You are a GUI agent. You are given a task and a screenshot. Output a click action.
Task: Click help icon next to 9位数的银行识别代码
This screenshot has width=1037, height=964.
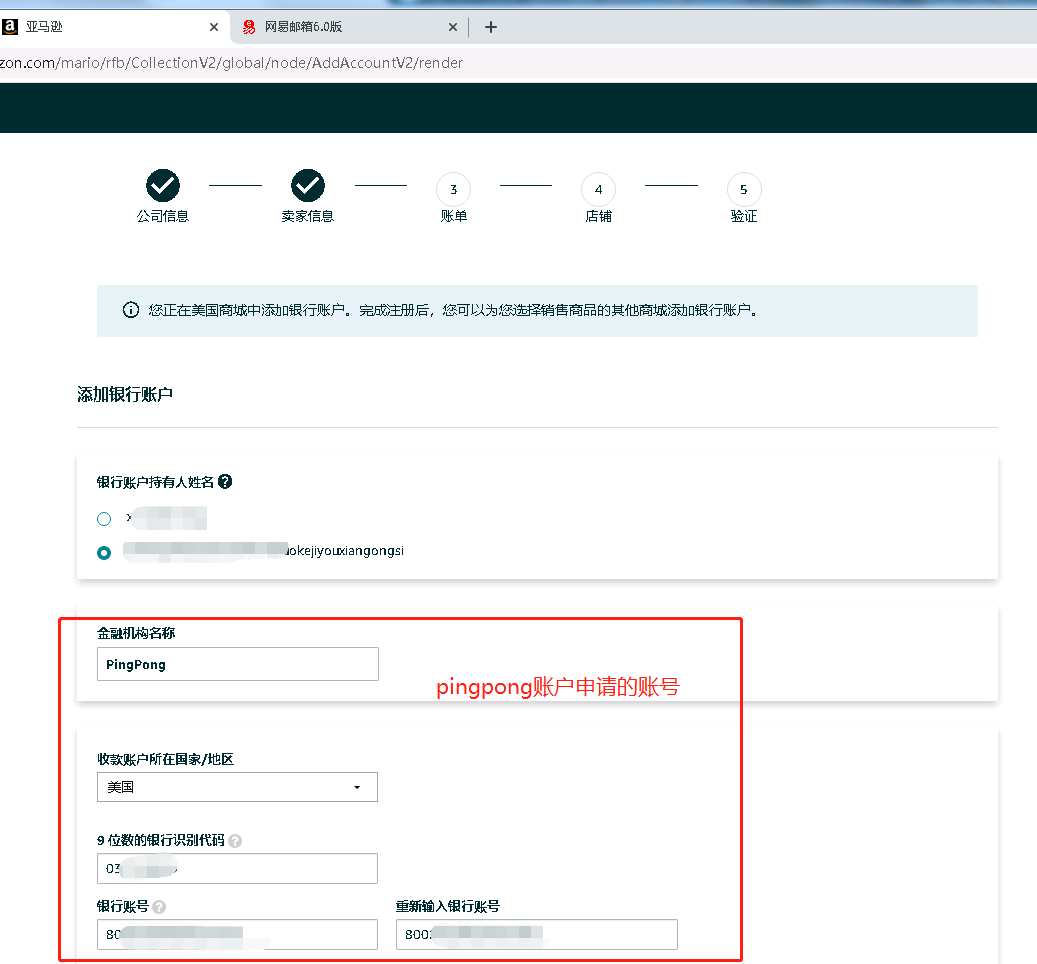pos(235,841)
